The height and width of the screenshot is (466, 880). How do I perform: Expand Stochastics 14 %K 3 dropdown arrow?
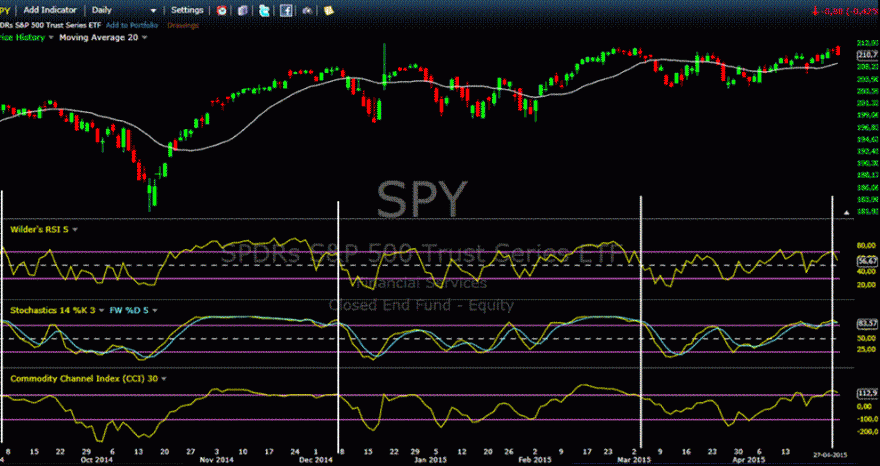click(104, 310)
